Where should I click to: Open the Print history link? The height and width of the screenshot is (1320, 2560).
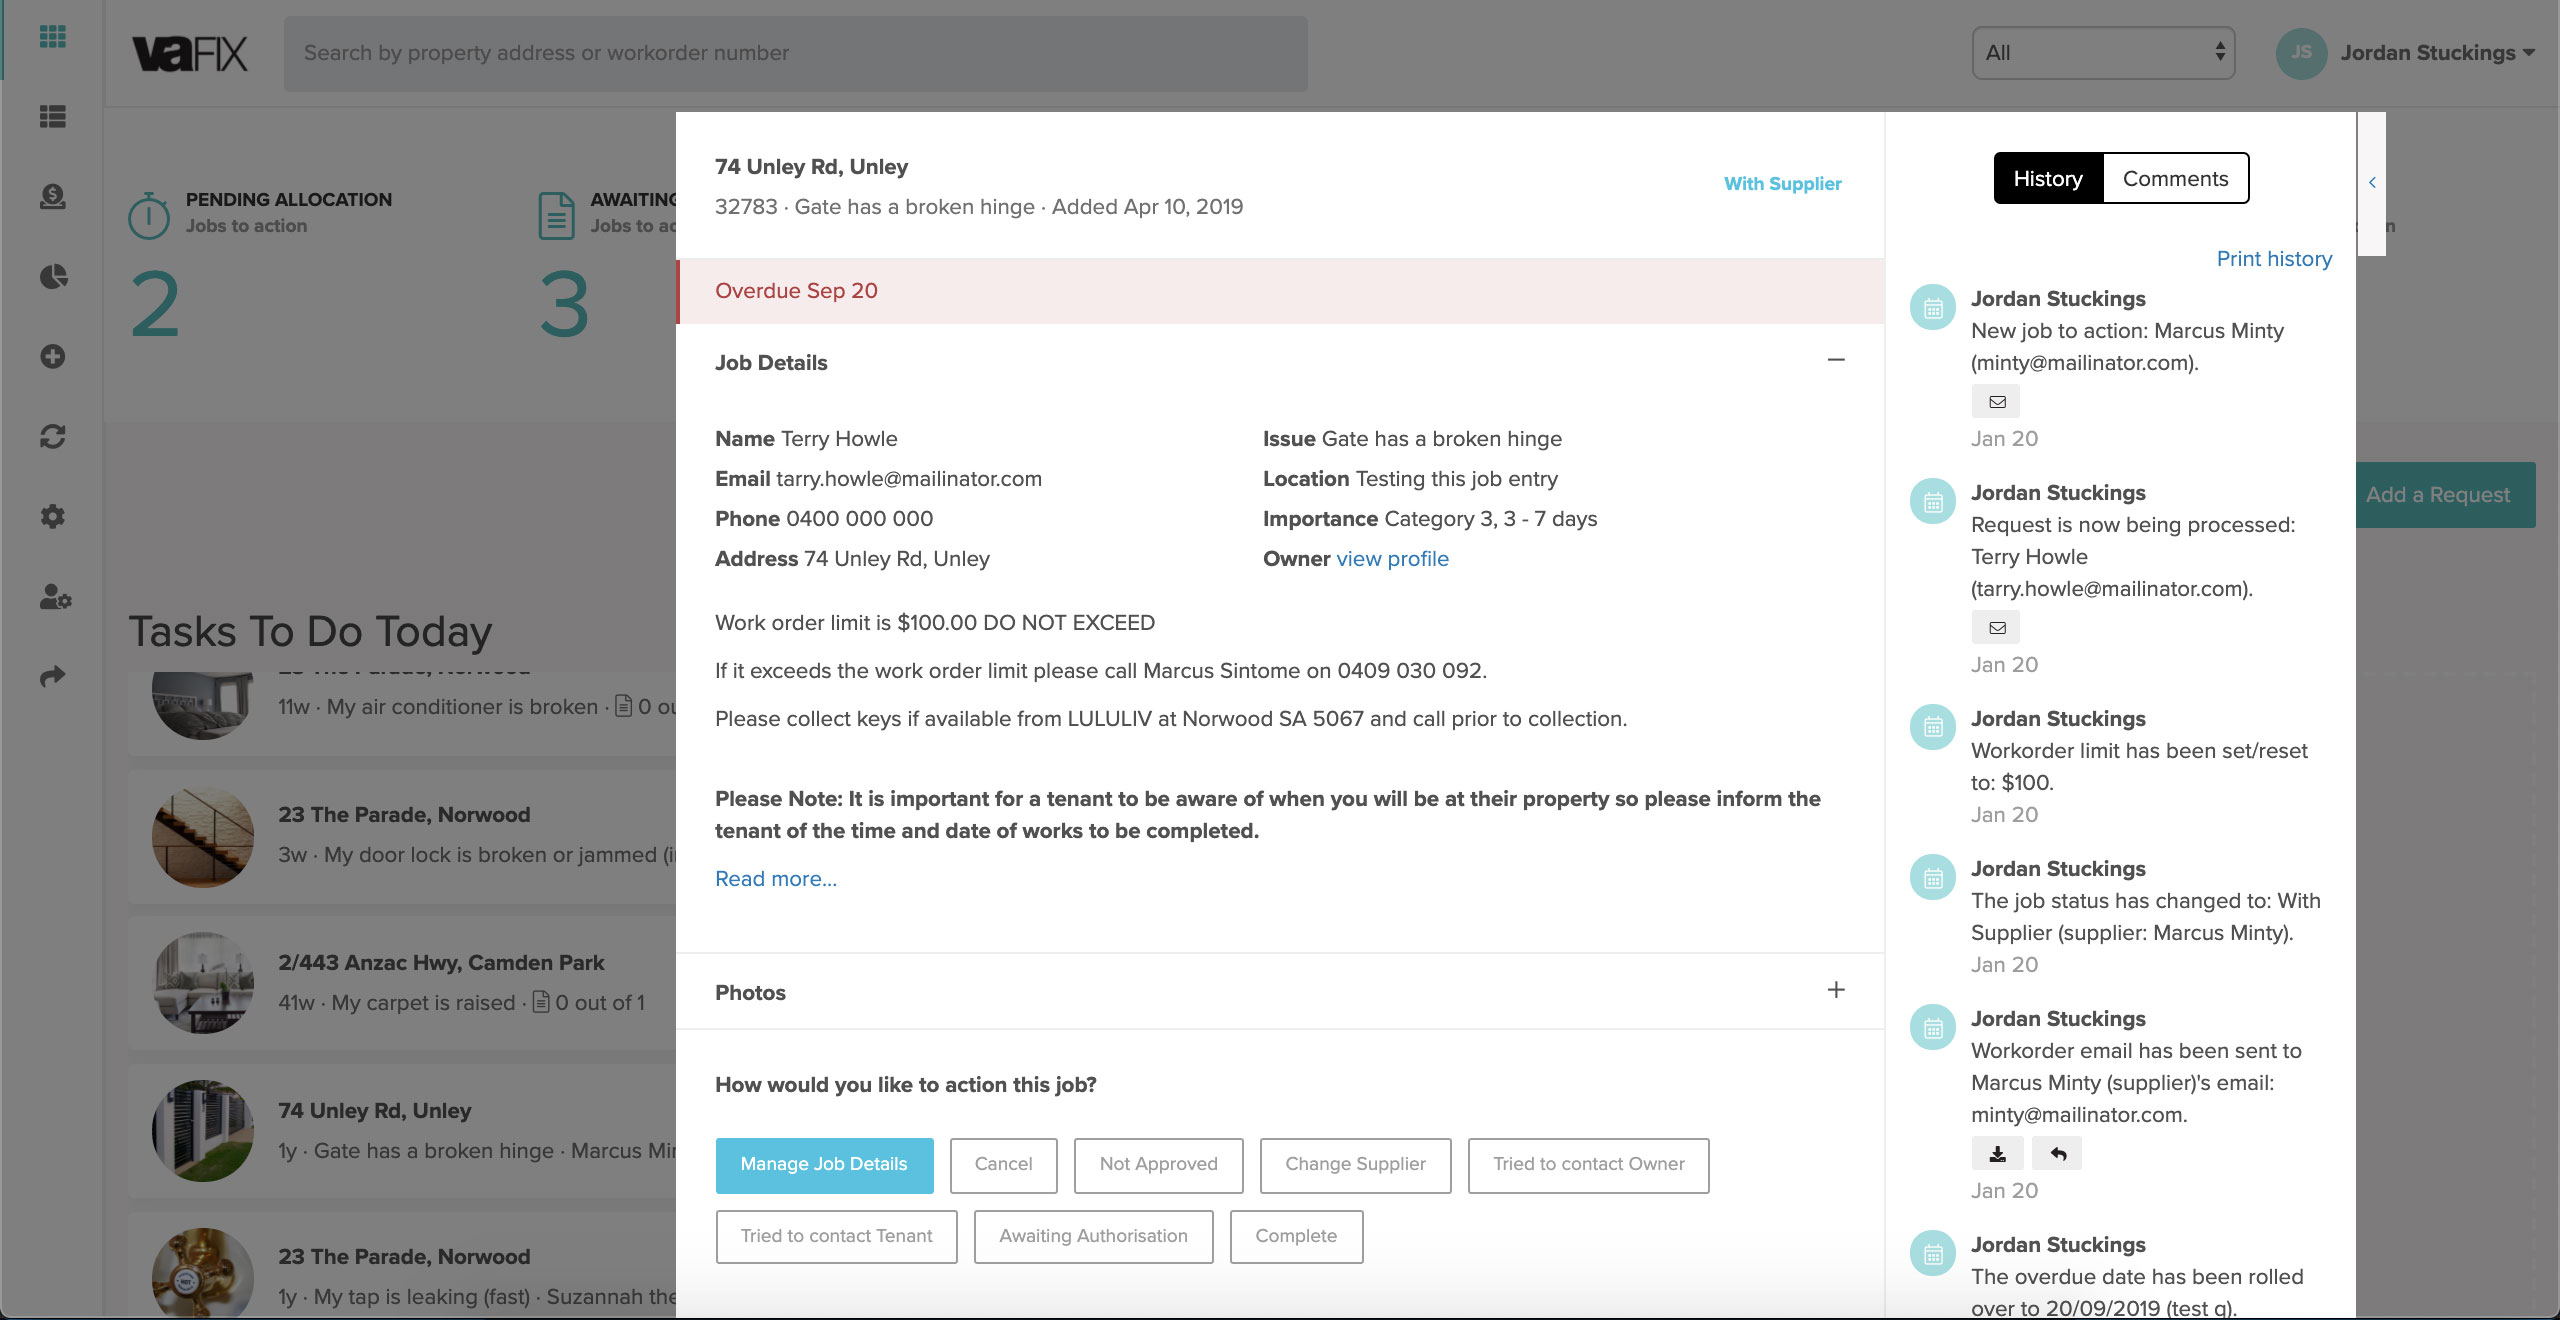click(x=2274, y=259)
